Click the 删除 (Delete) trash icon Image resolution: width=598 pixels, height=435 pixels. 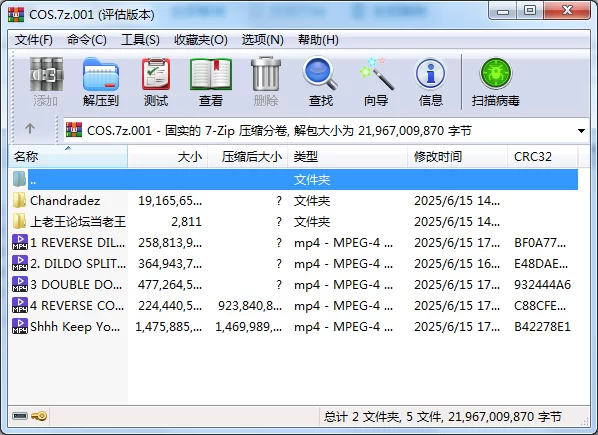(x=266, y=74)
